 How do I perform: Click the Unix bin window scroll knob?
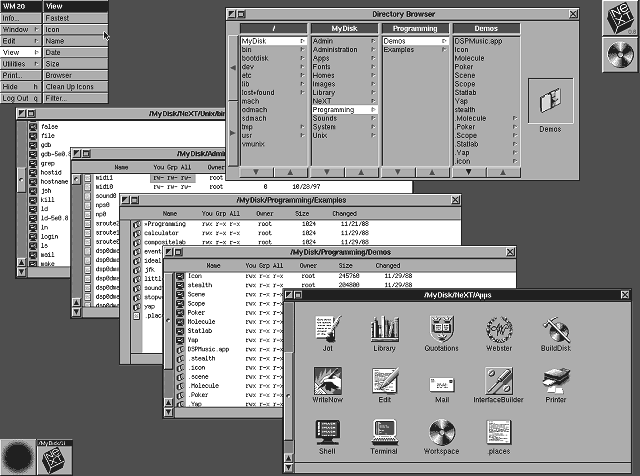[x=21, y=179]
